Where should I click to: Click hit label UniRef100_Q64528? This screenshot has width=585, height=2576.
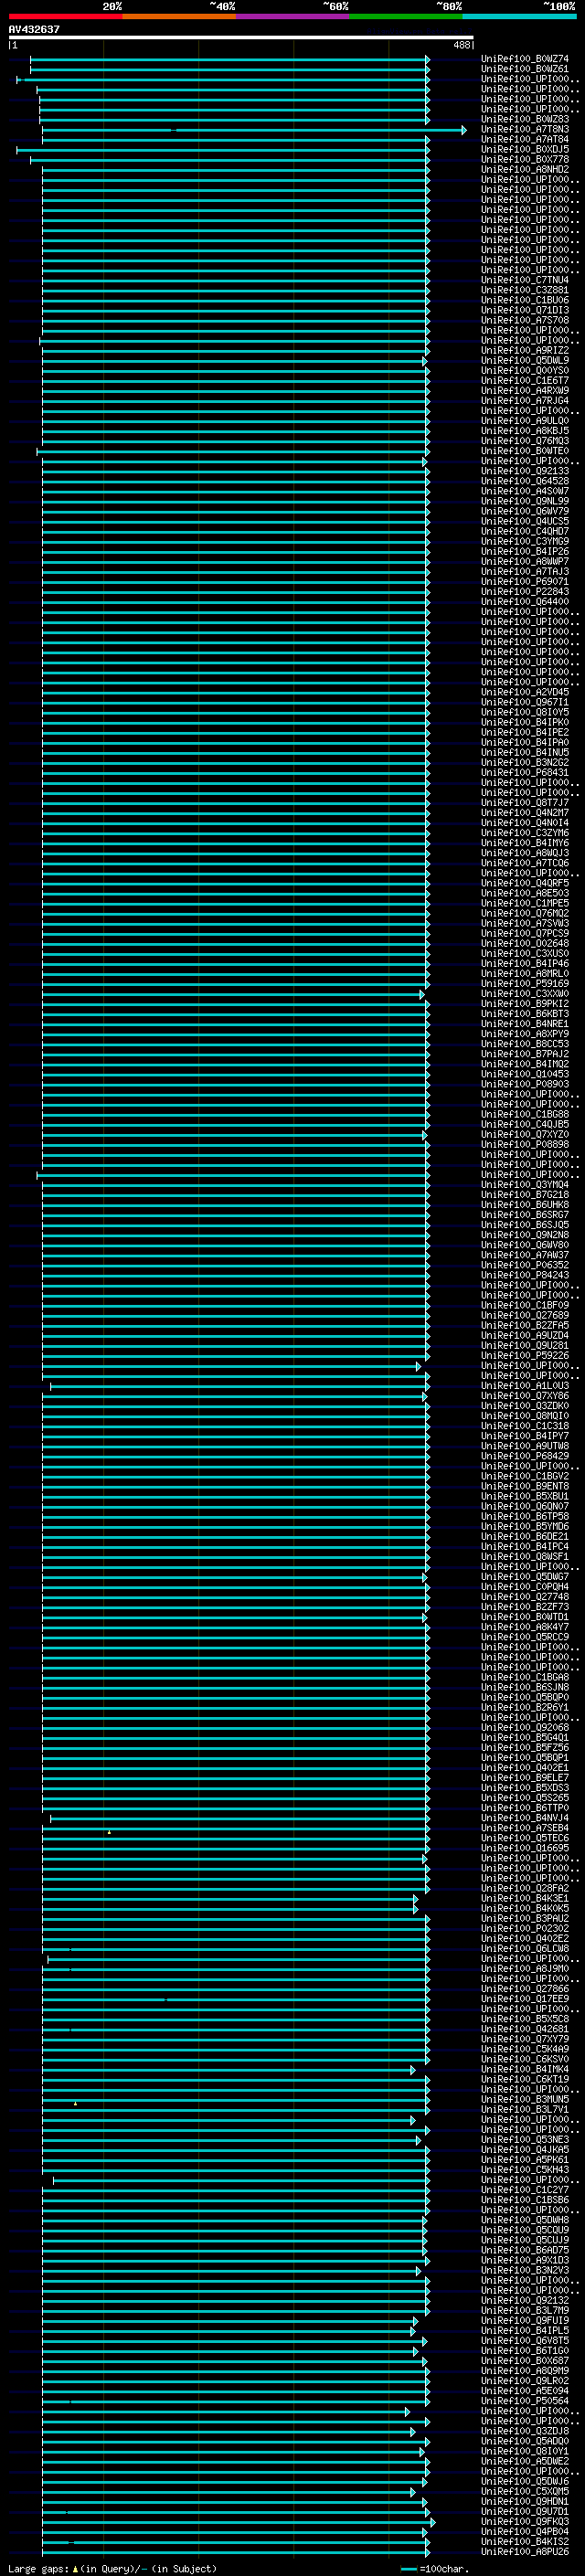pos(525,481)
